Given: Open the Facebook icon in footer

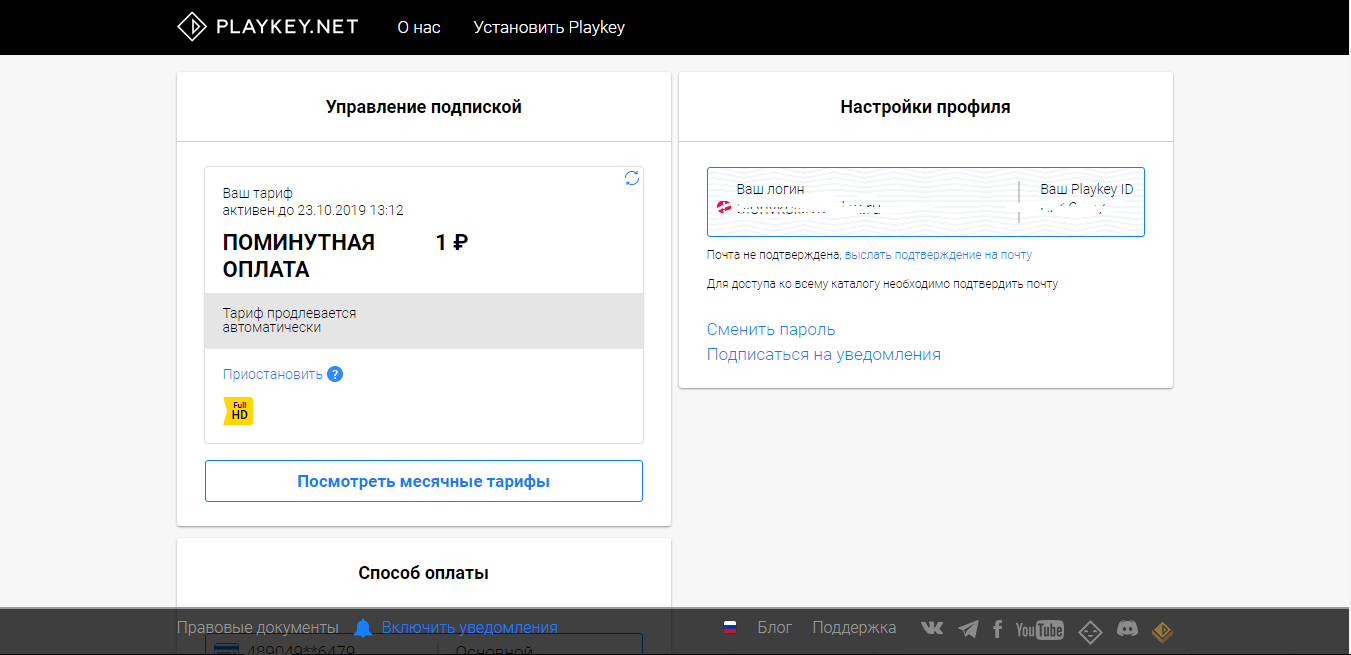Looking at the screenshot, I should tap(997, 629).
